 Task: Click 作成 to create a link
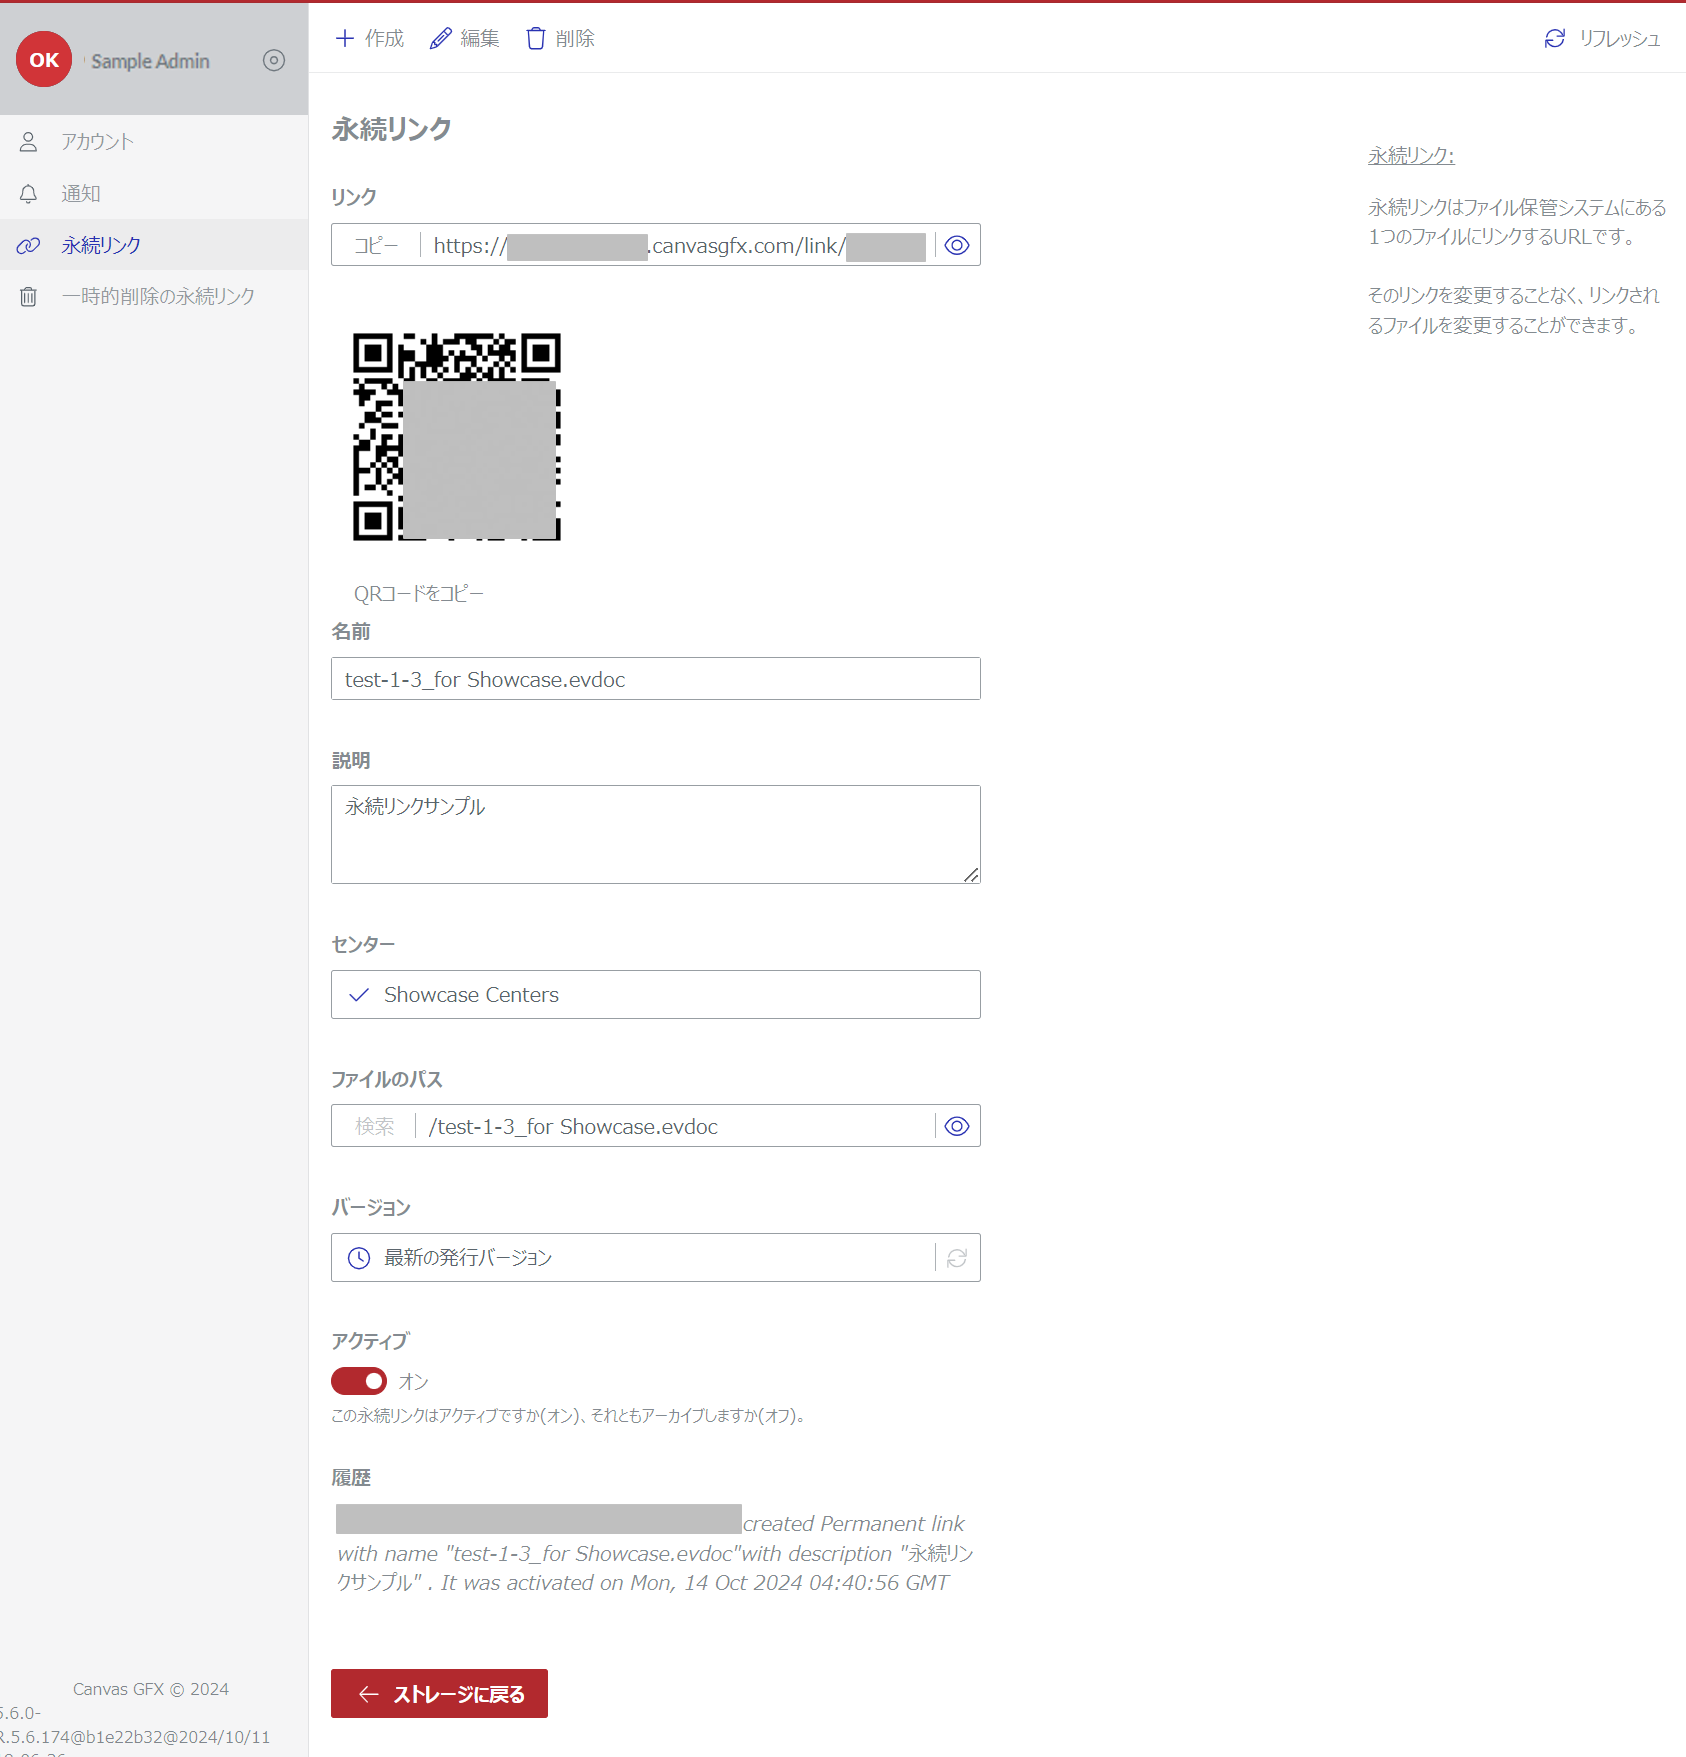click(370, 38)
